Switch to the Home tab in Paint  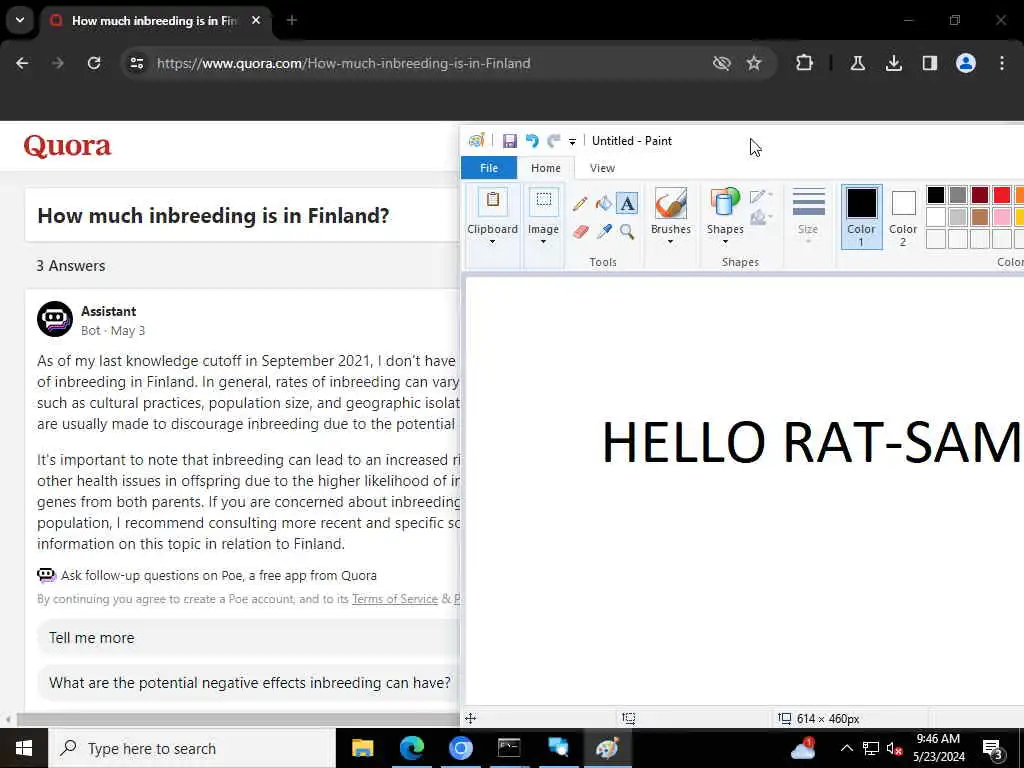pyautogui.click(x=545, y=168)
